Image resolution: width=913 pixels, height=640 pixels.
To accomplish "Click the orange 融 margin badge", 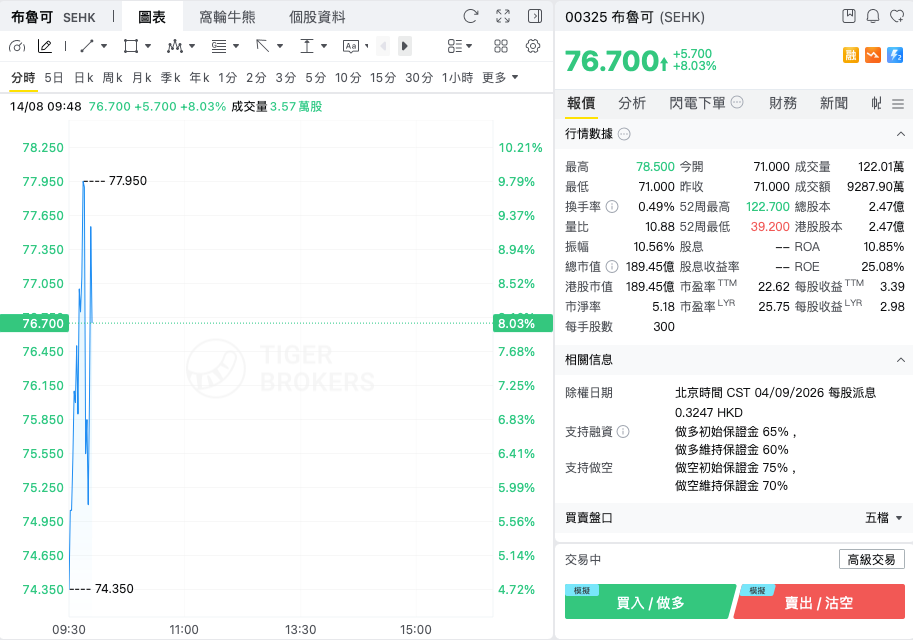I will point(851,55).
